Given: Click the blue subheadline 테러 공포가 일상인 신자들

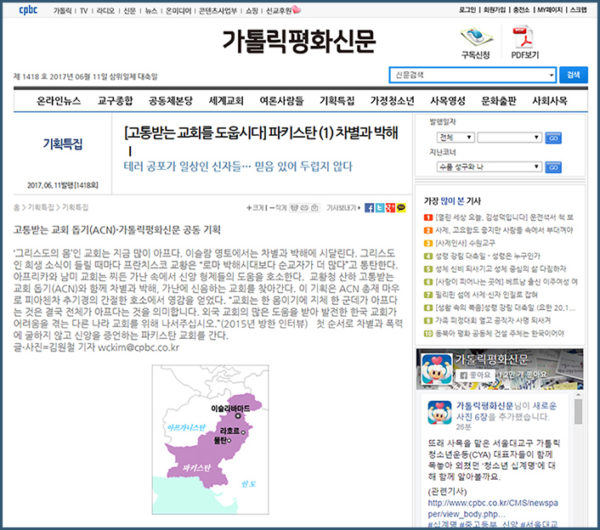Looking at the screenshot, I should click(238, 166).
